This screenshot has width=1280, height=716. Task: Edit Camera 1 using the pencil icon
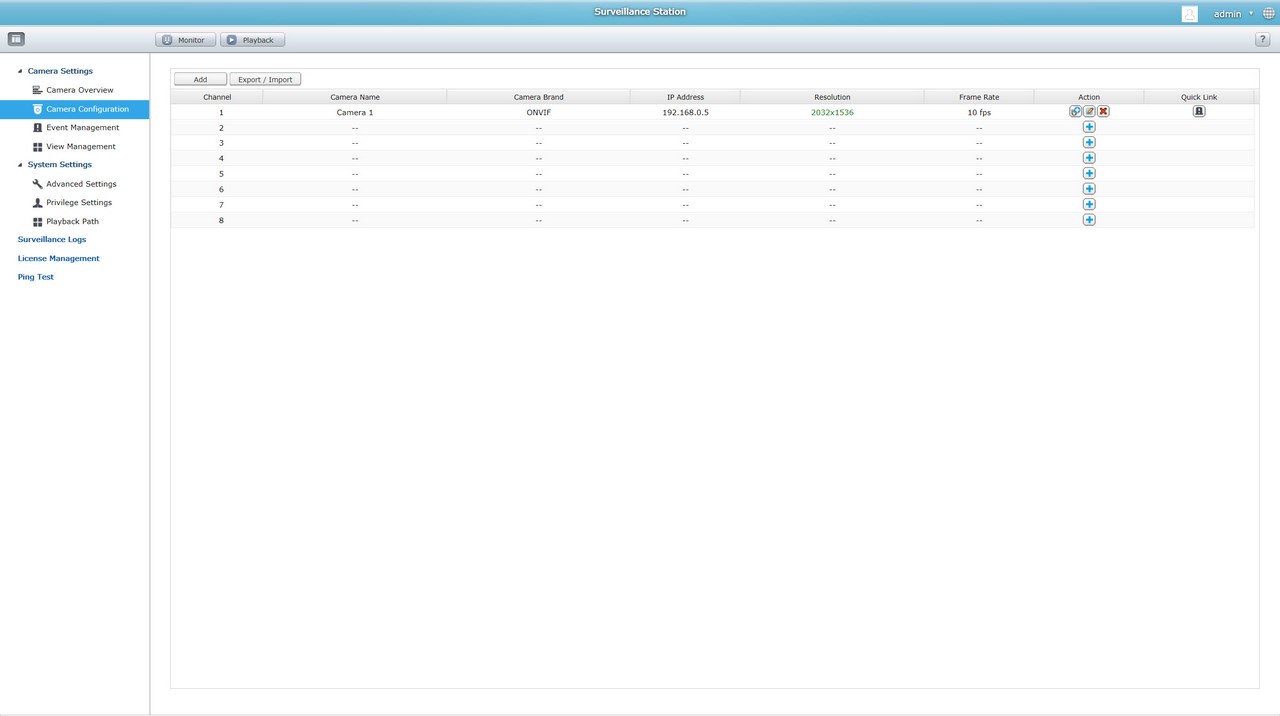tap(1089, 112)
